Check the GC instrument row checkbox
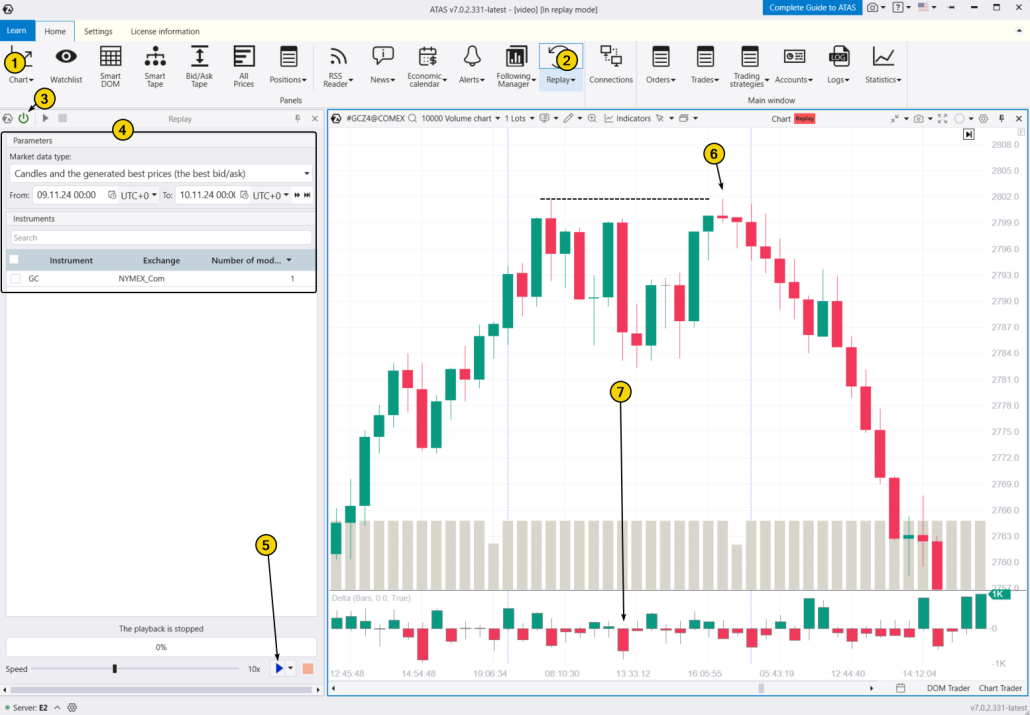1030x715 pixels. coord(14,278)
